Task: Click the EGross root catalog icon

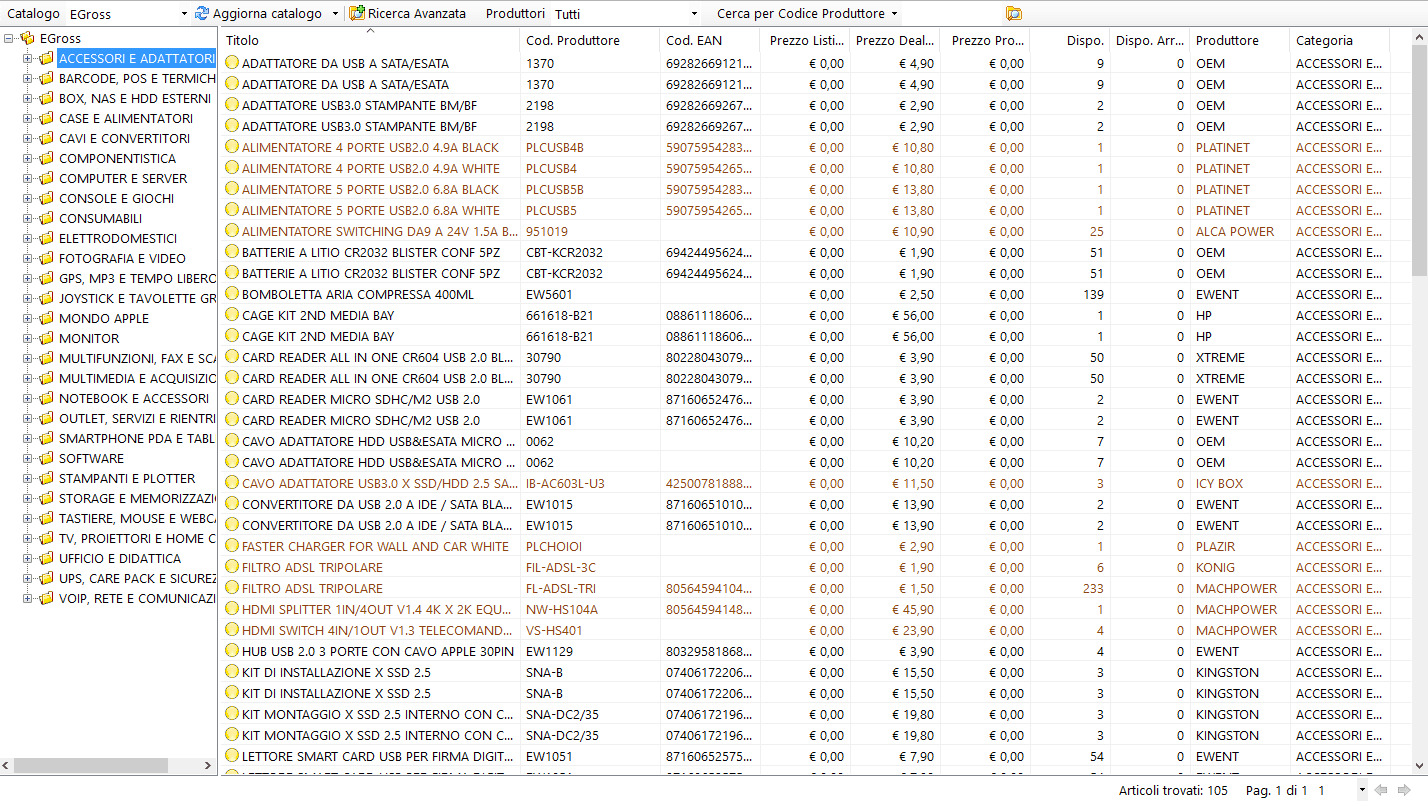Action: 28,38
